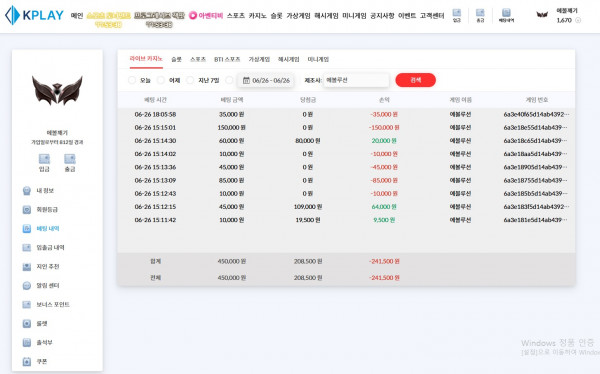This screenshot has height=374, width=600.
Task: Open 카지노 in the top navigation
Action: click(258, 16)
